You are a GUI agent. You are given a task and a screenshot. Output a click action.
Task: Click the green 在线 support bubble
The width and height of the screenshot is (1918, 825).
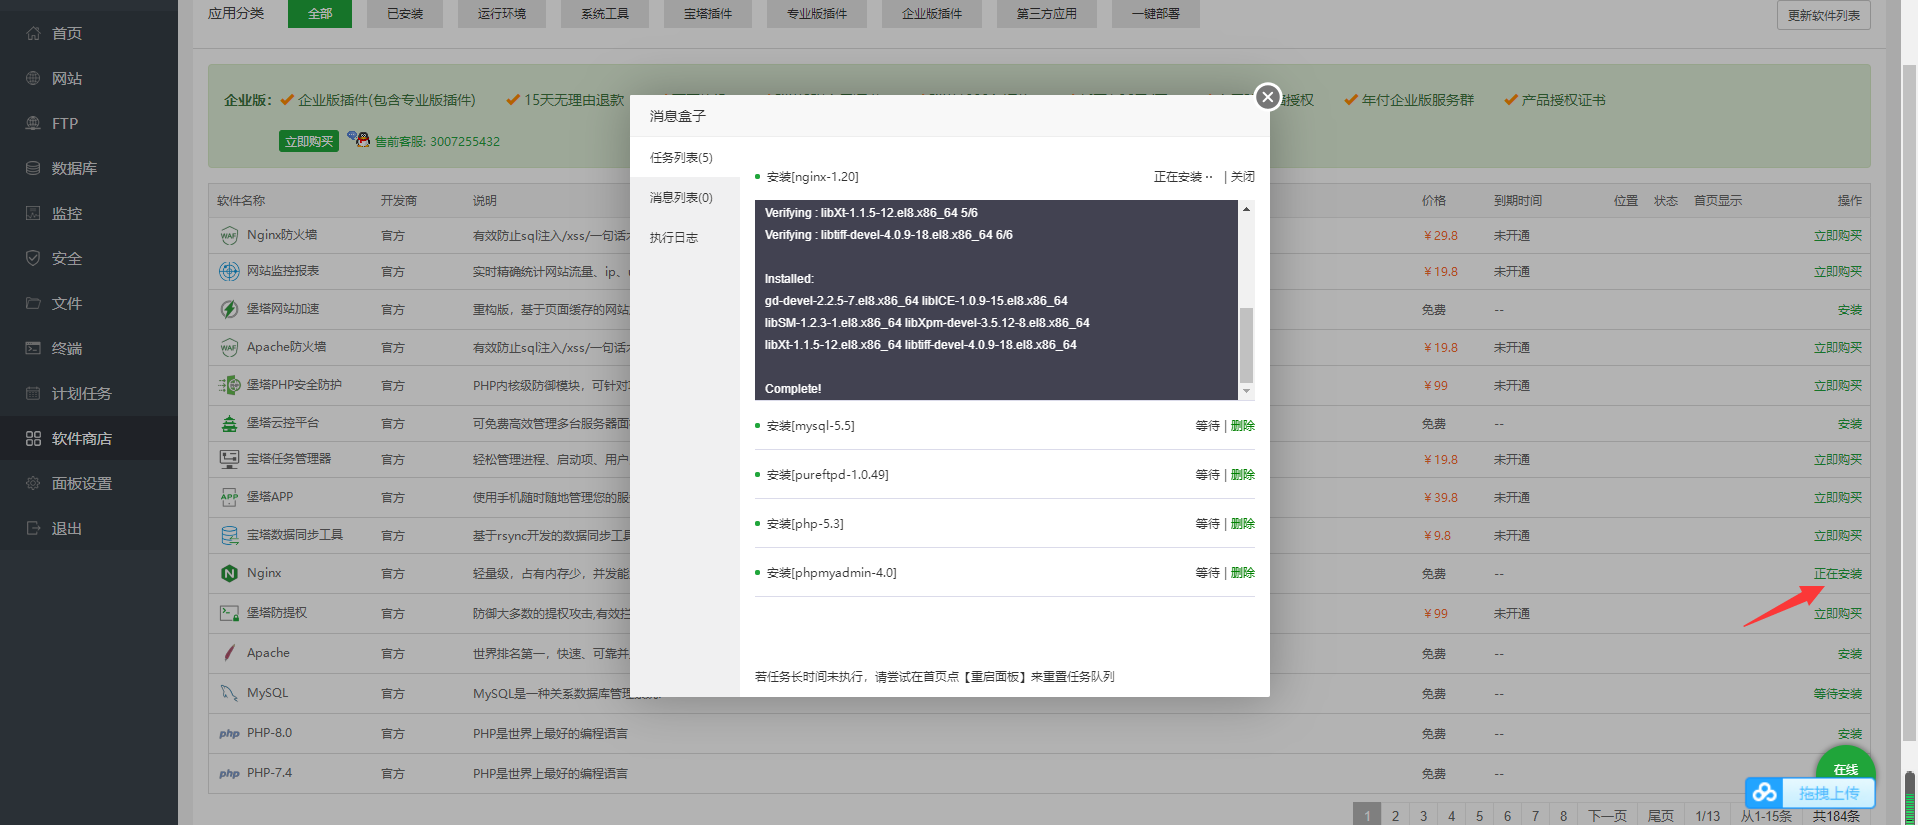pos(1846,767)
